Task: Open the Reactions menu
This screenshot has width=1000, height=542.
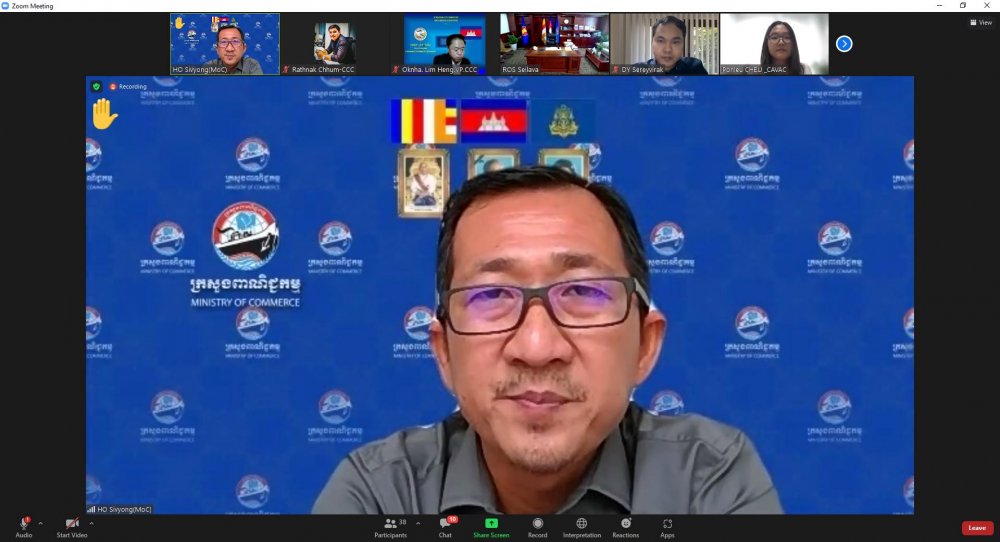Action: (625, 526)
